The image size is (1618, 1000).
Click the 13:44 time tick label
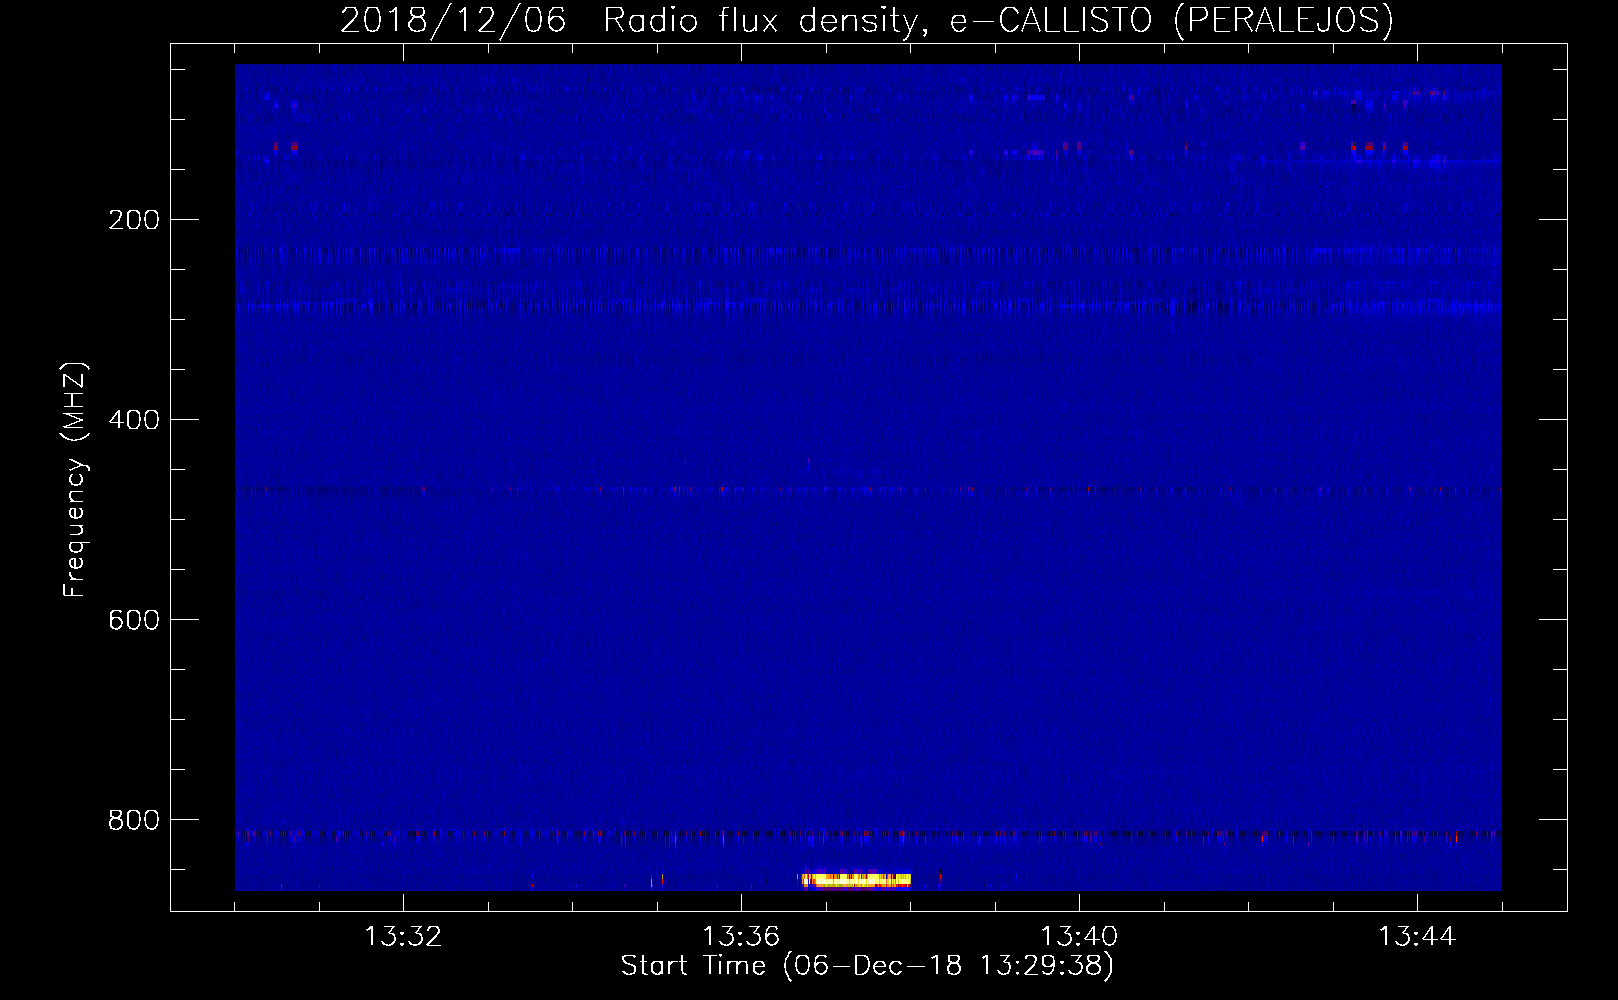(1417, 937)
